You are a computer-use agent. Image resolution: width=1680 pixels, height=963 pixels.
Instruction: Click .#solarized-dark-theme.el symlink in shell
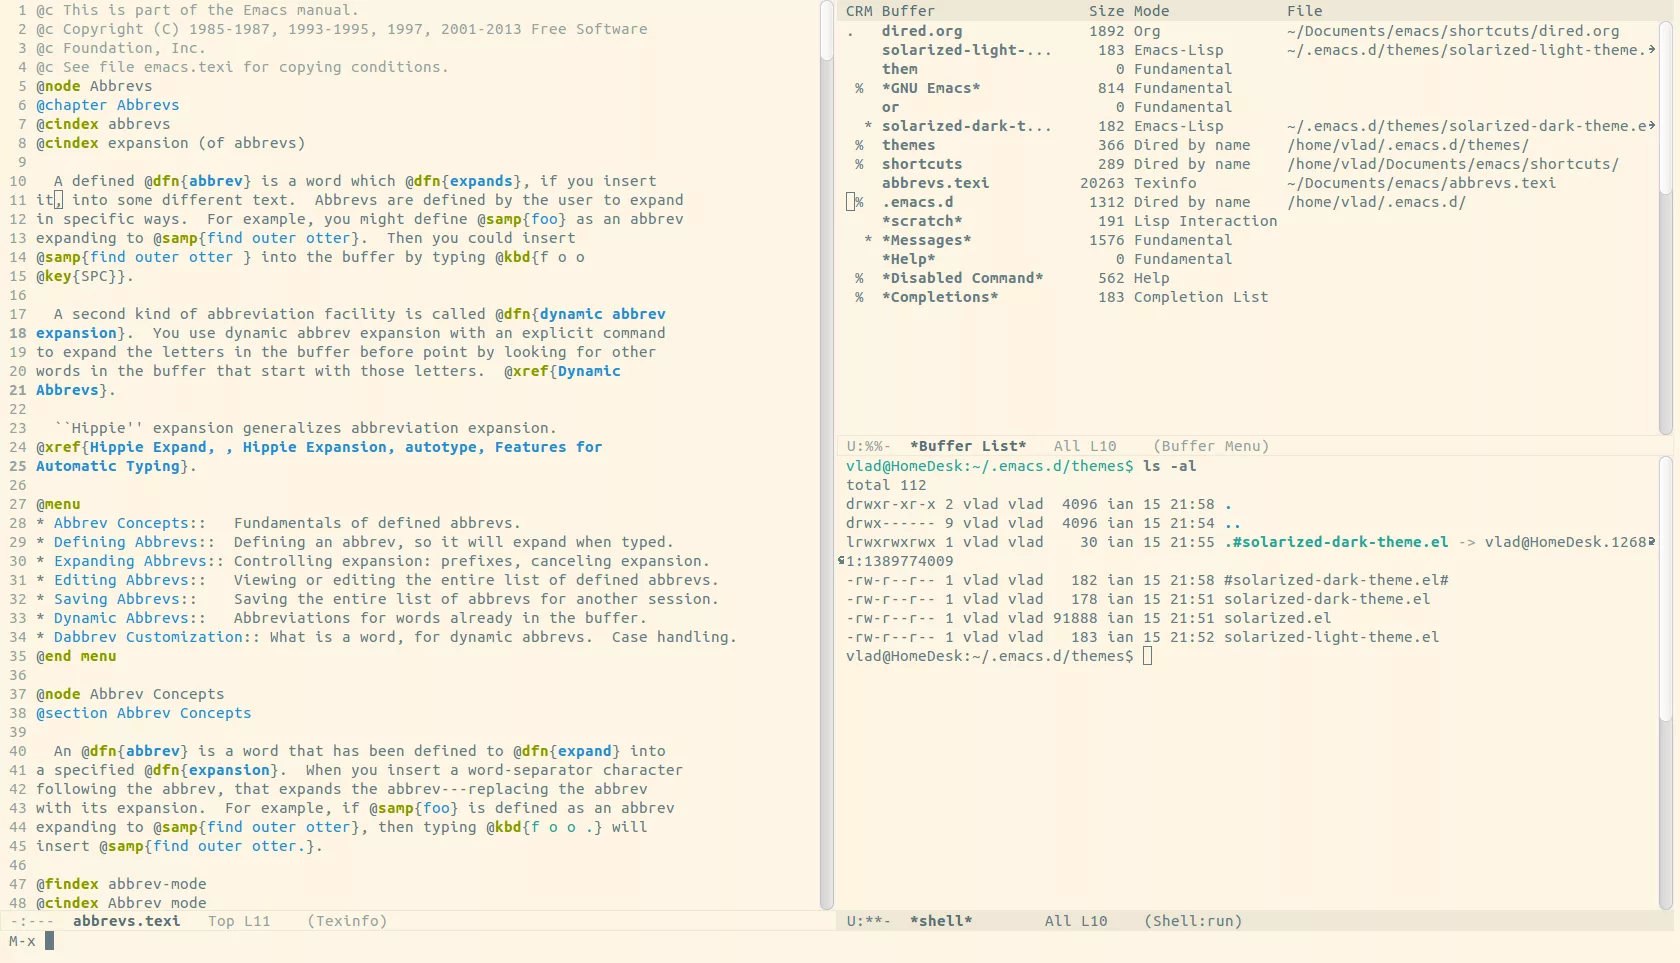pos(1336,542)
